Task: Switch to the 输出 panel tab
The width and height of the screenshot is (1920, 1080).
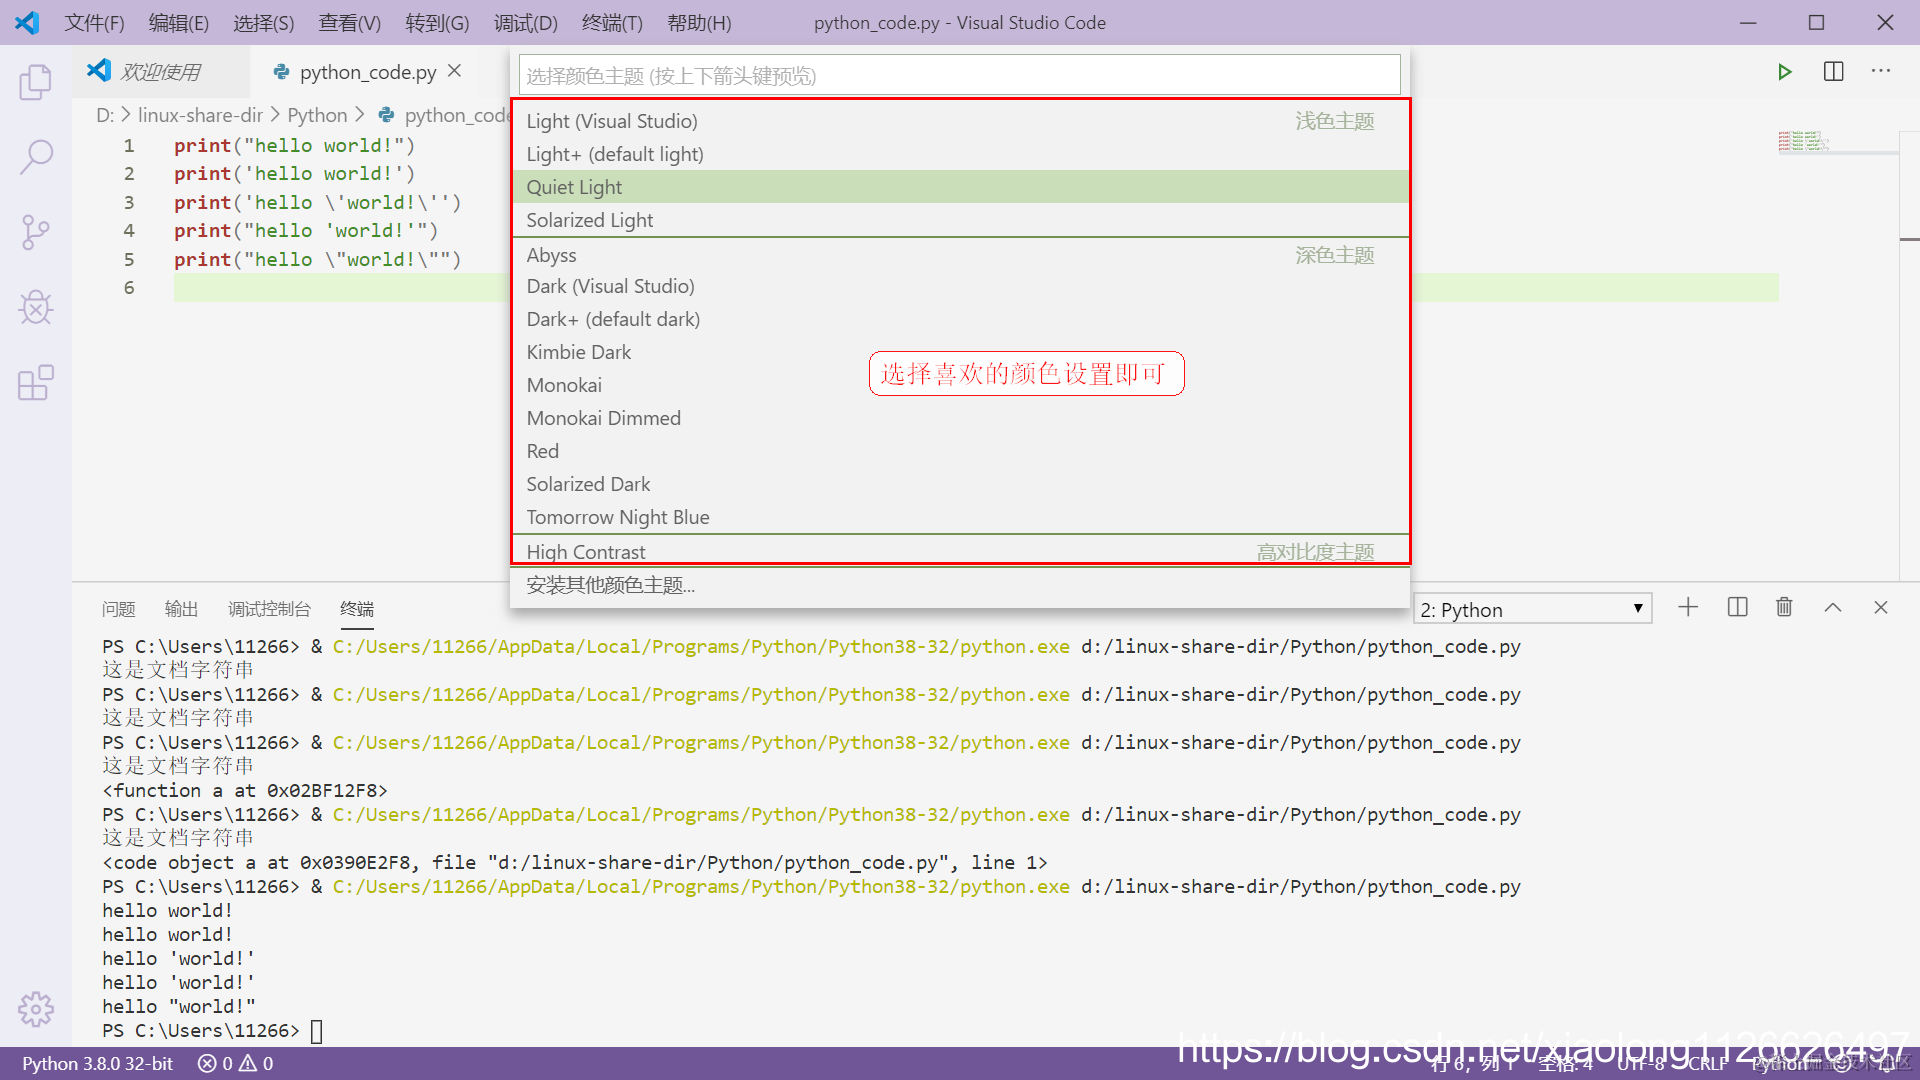Action: [x=181, y=608]
